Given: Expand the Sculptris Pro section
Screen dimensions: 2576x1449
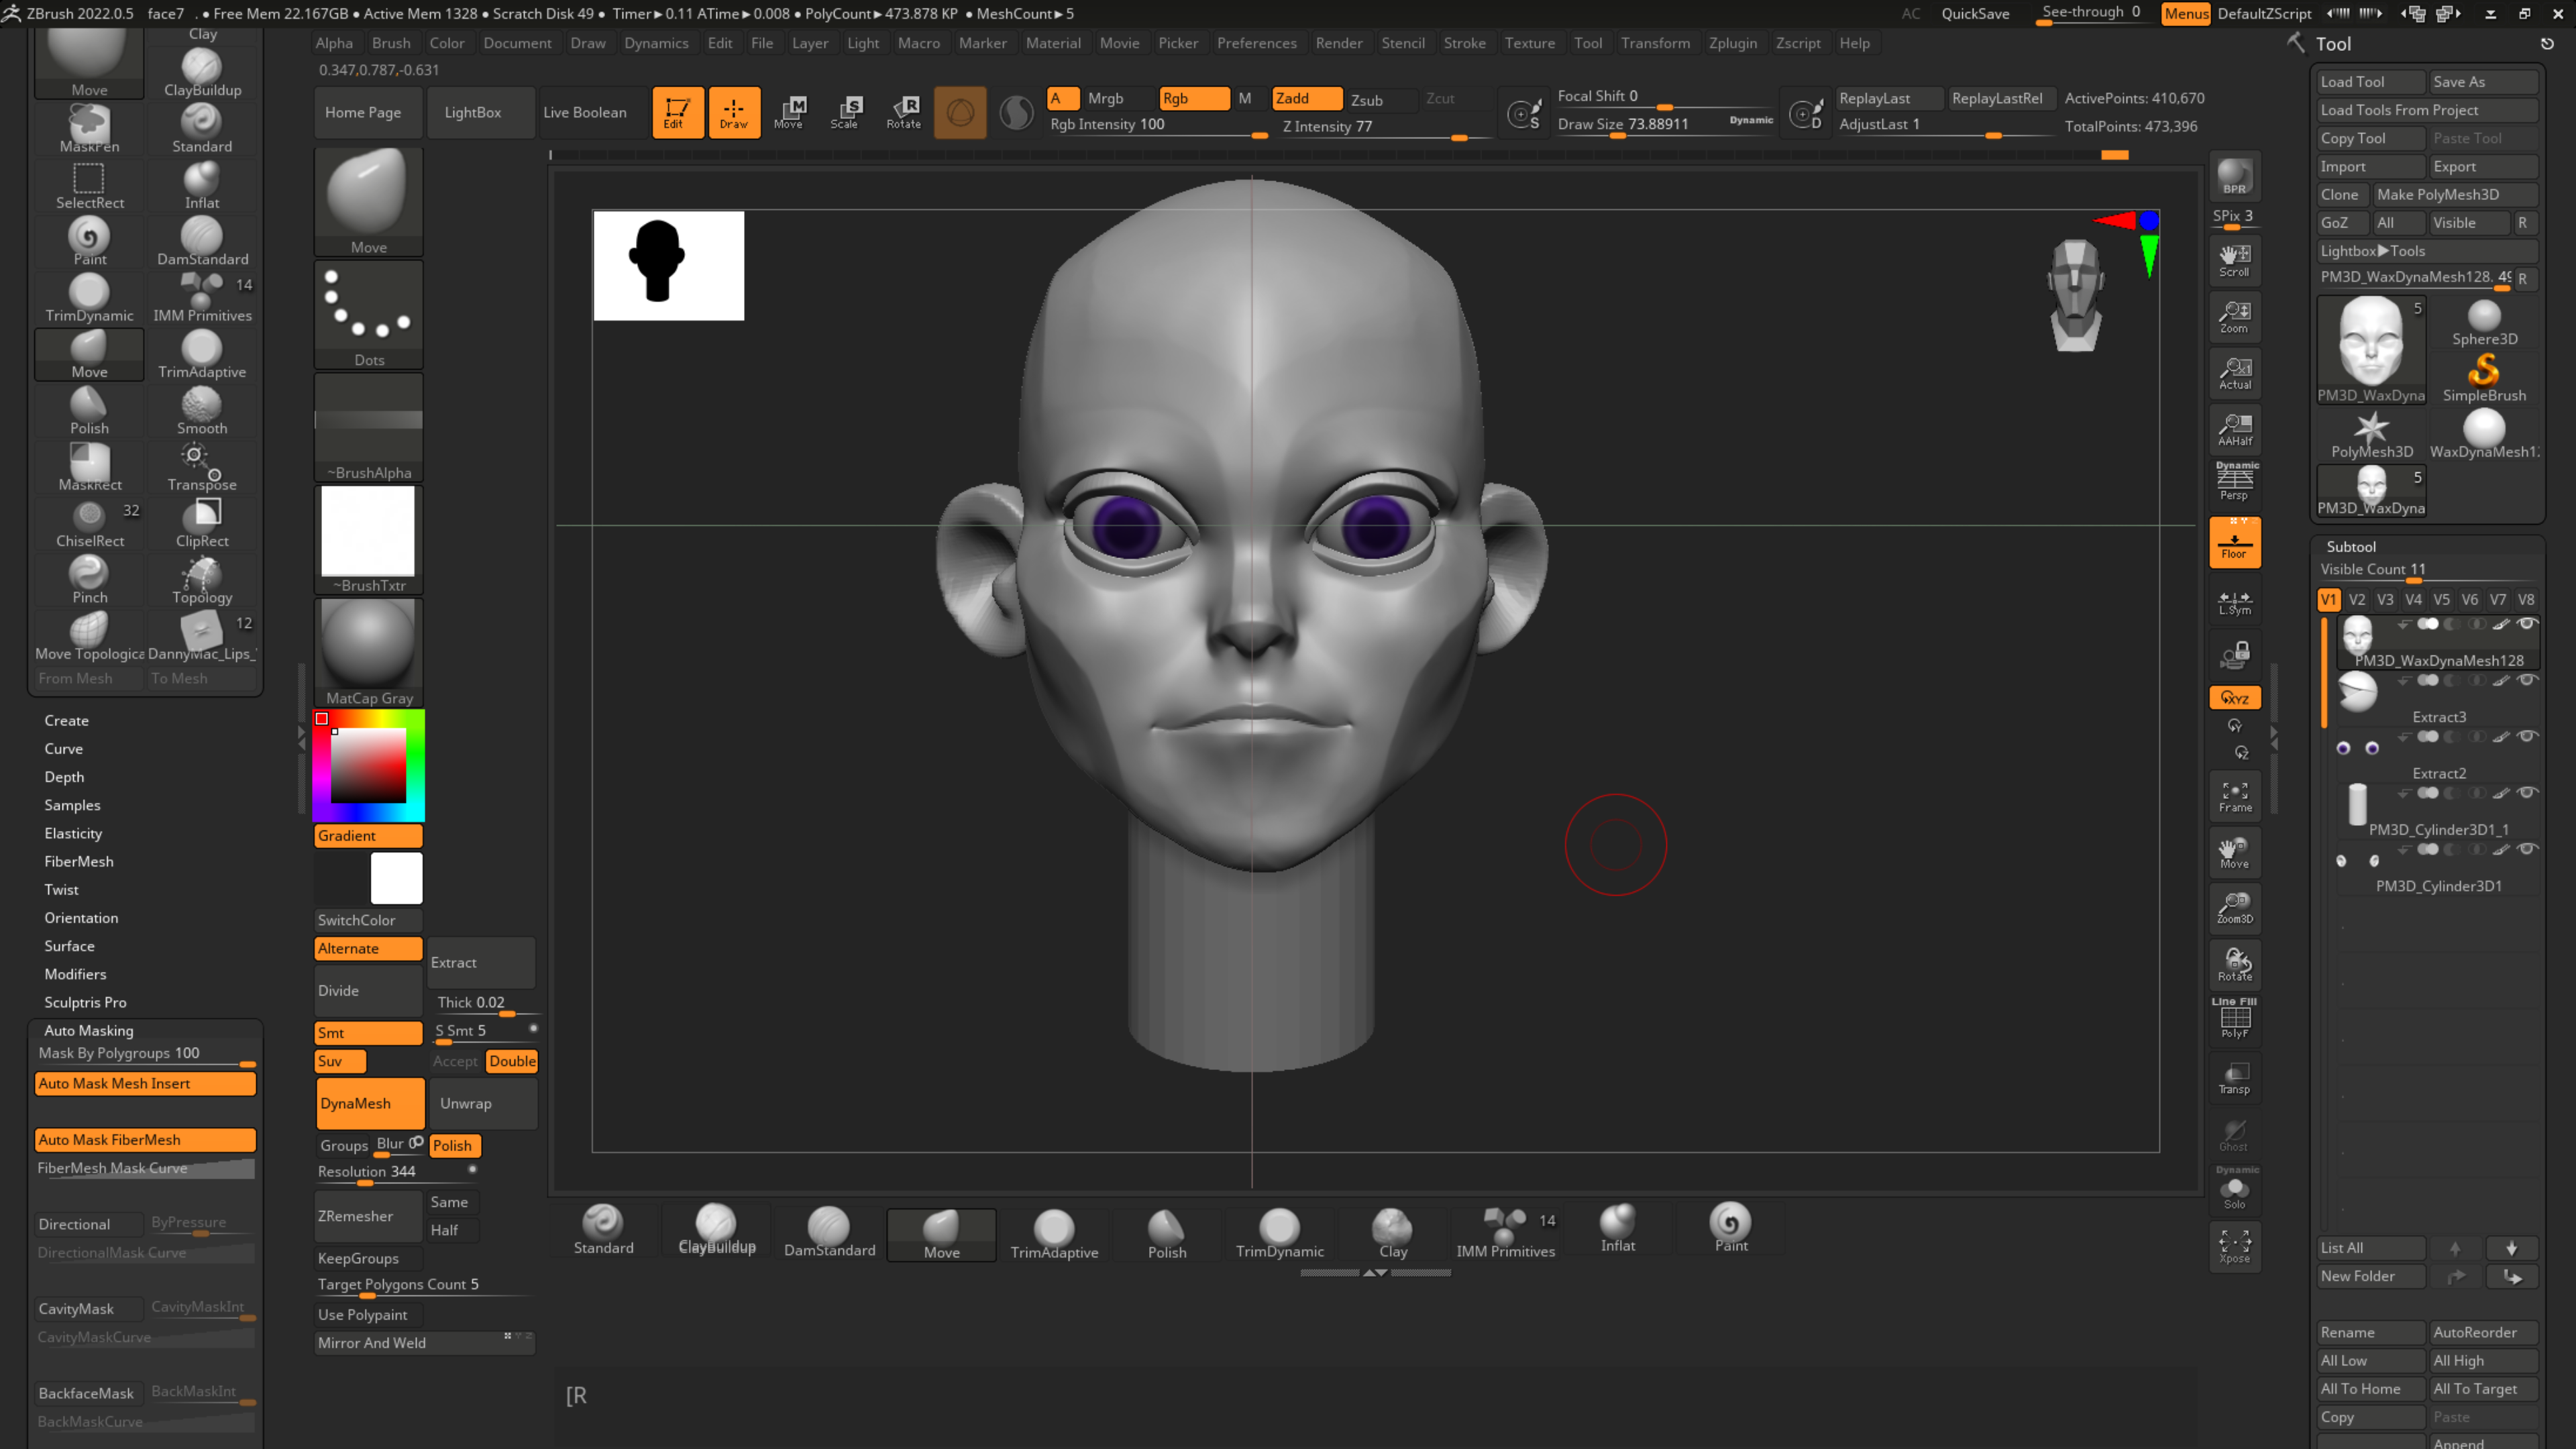Looking at the screenshot, I should [x=85, y=1002].
